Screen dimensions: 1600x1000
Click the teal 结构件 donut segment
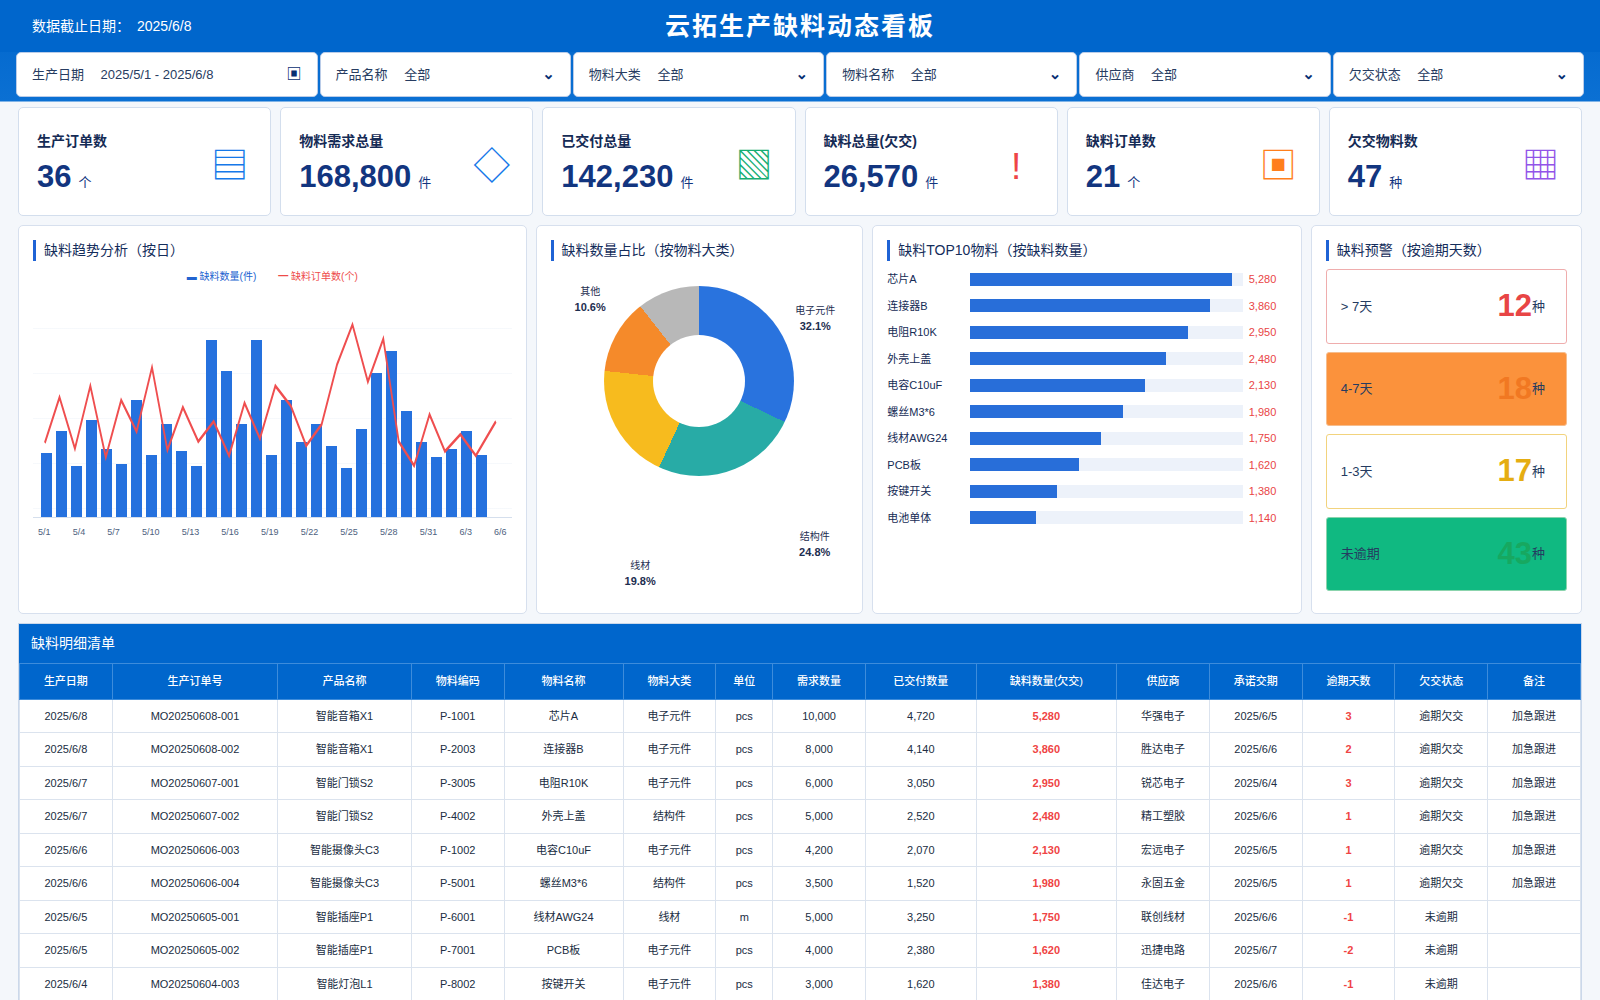click(x=724, y=447)
